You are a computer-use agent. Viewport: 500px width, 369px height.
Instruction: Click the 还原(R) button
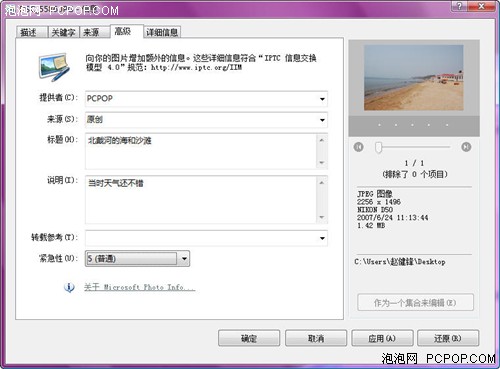tap(448, 338)
